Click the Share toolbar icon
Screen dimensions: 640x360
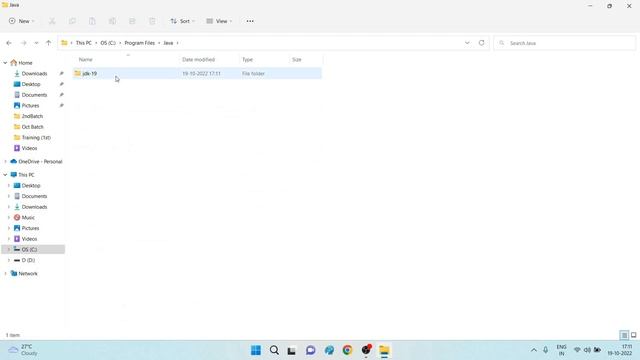132,21
